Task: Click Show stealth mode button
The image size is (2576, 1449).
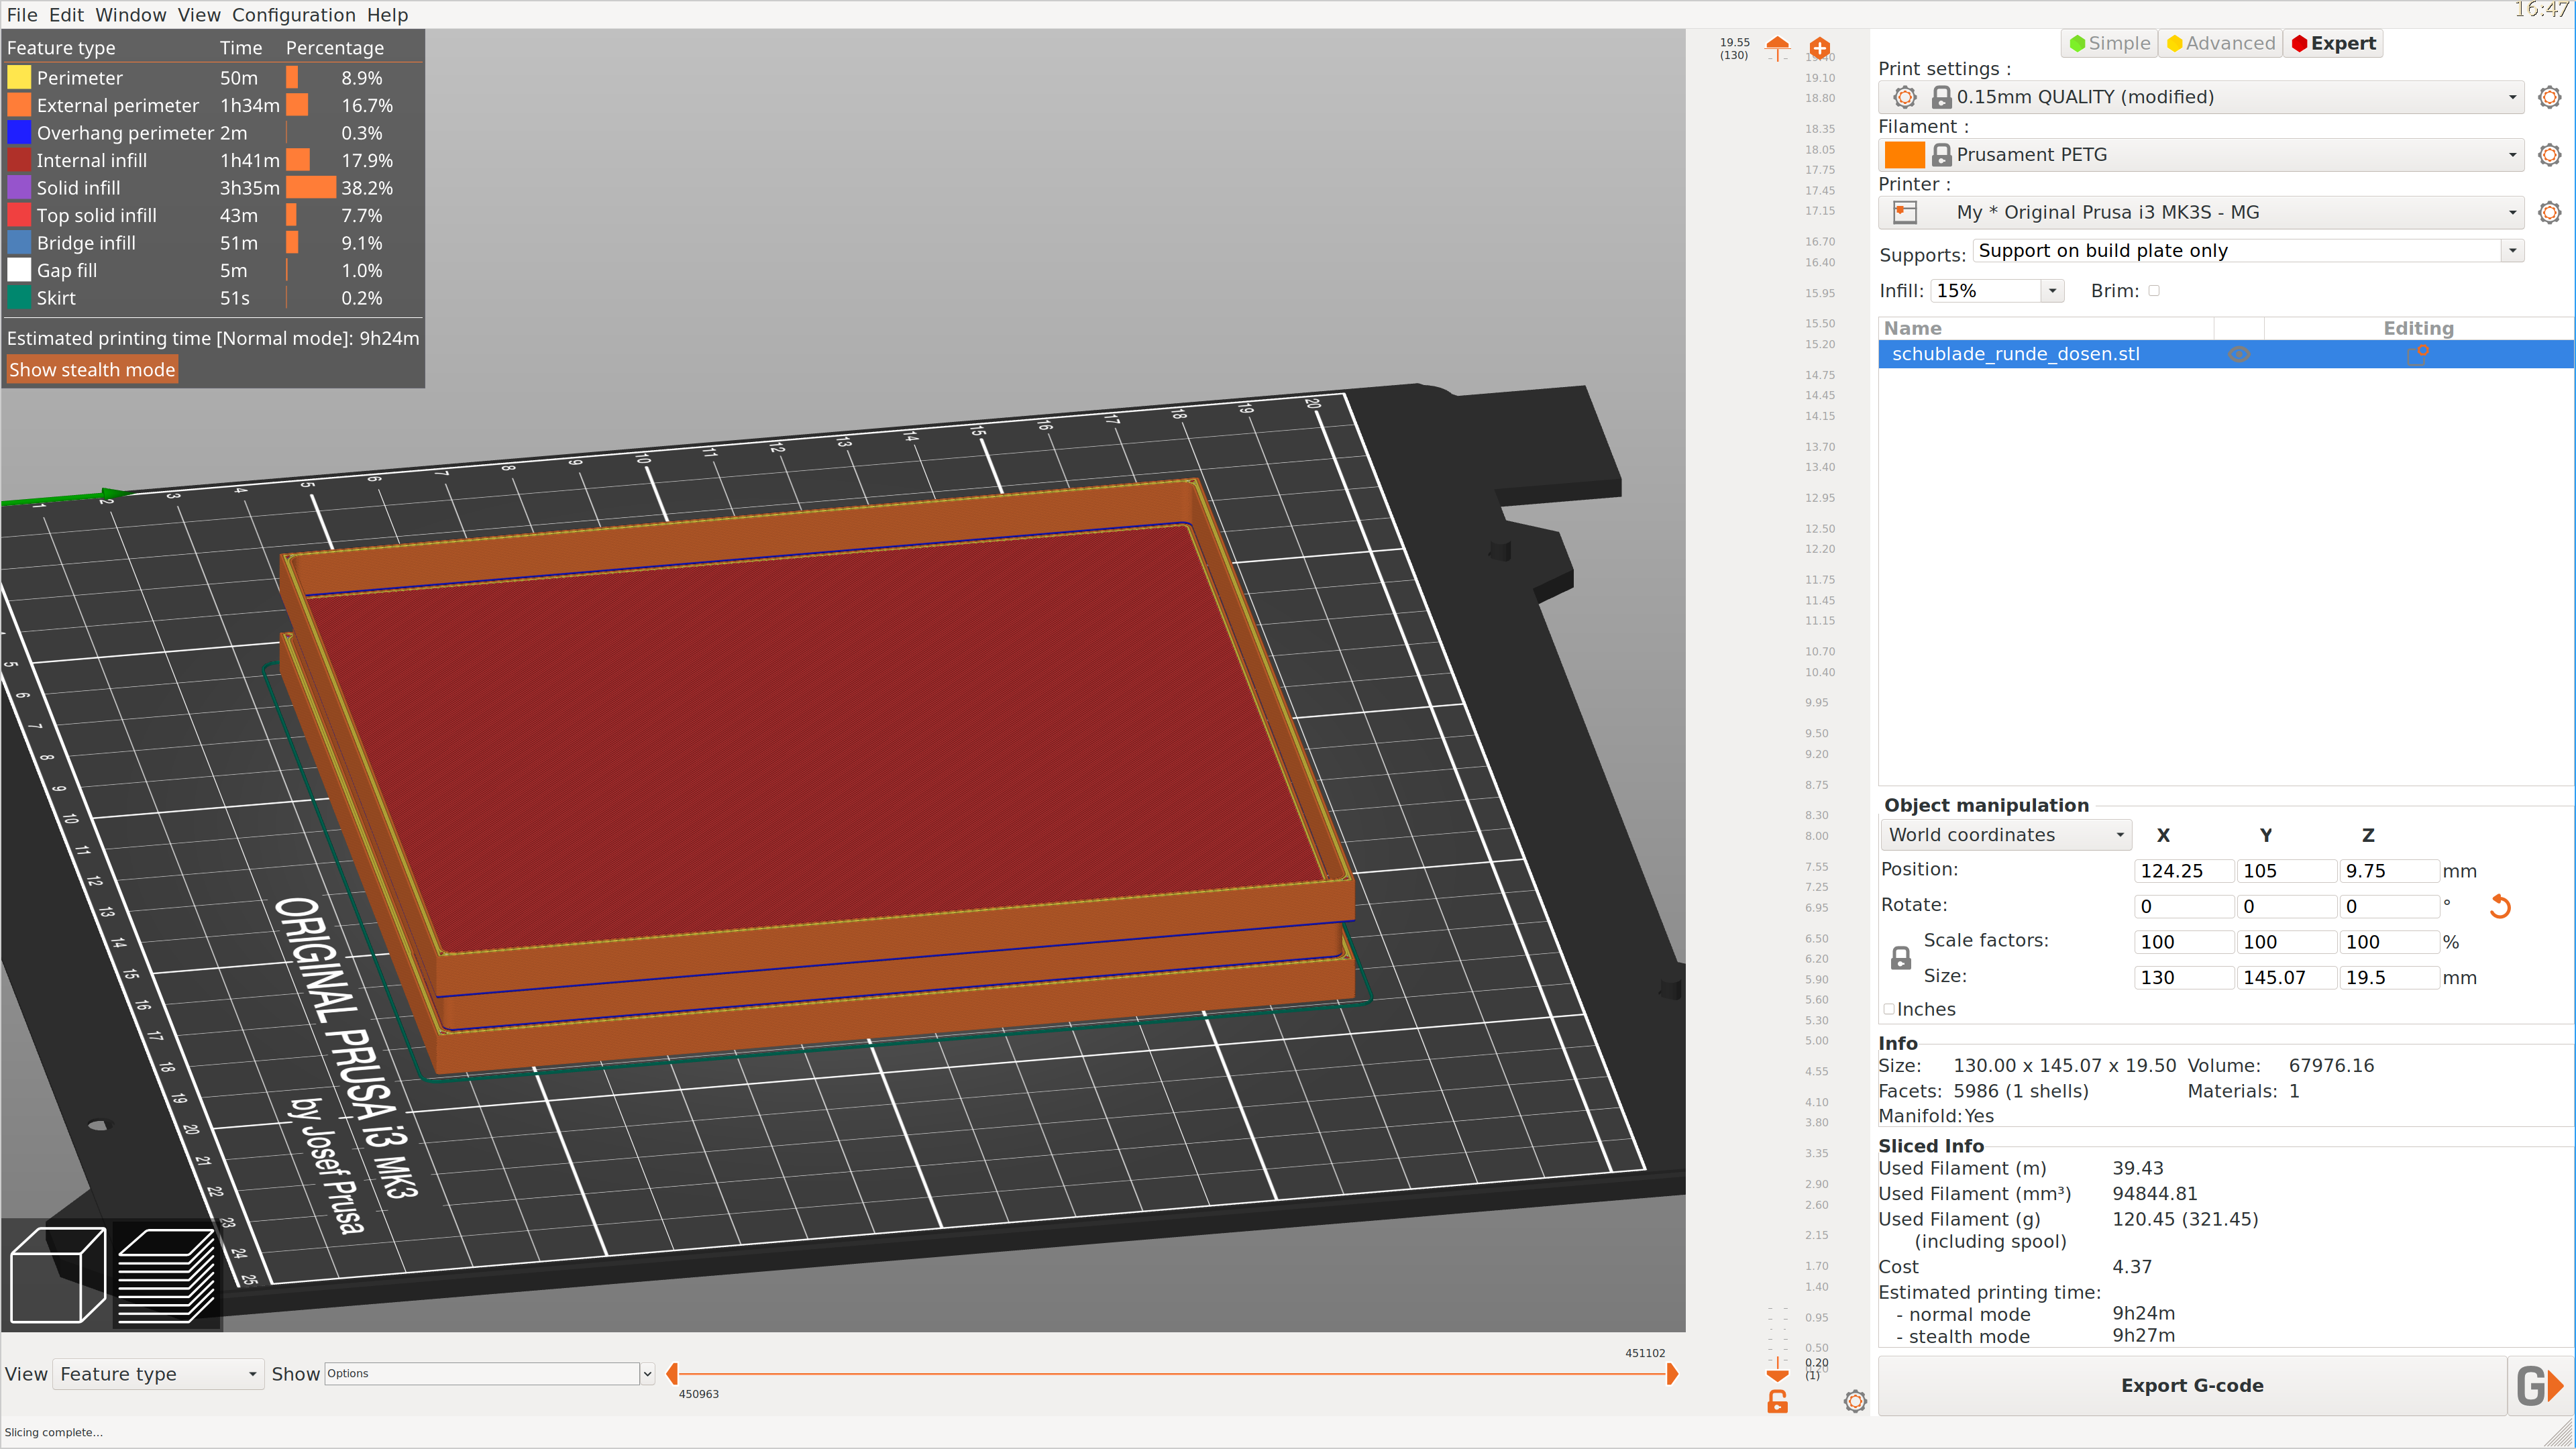Action: point(92,370)
